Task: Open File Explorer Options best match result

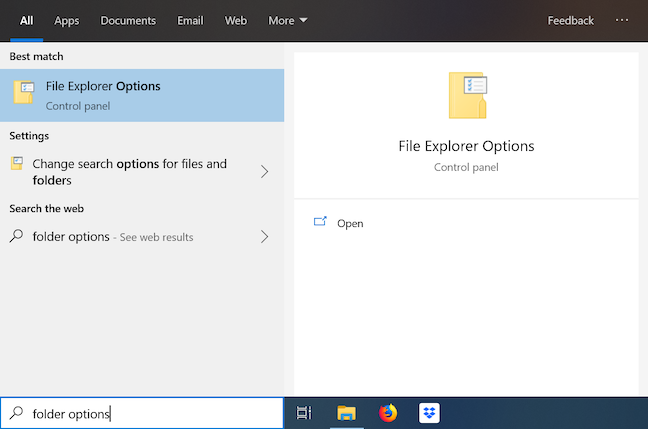Action: [x=142, y=95]
